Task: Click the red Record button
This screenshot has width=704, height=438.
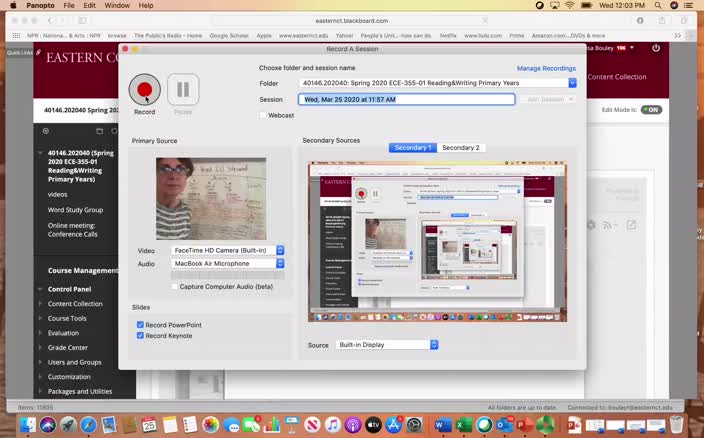Action: (145, 90)
